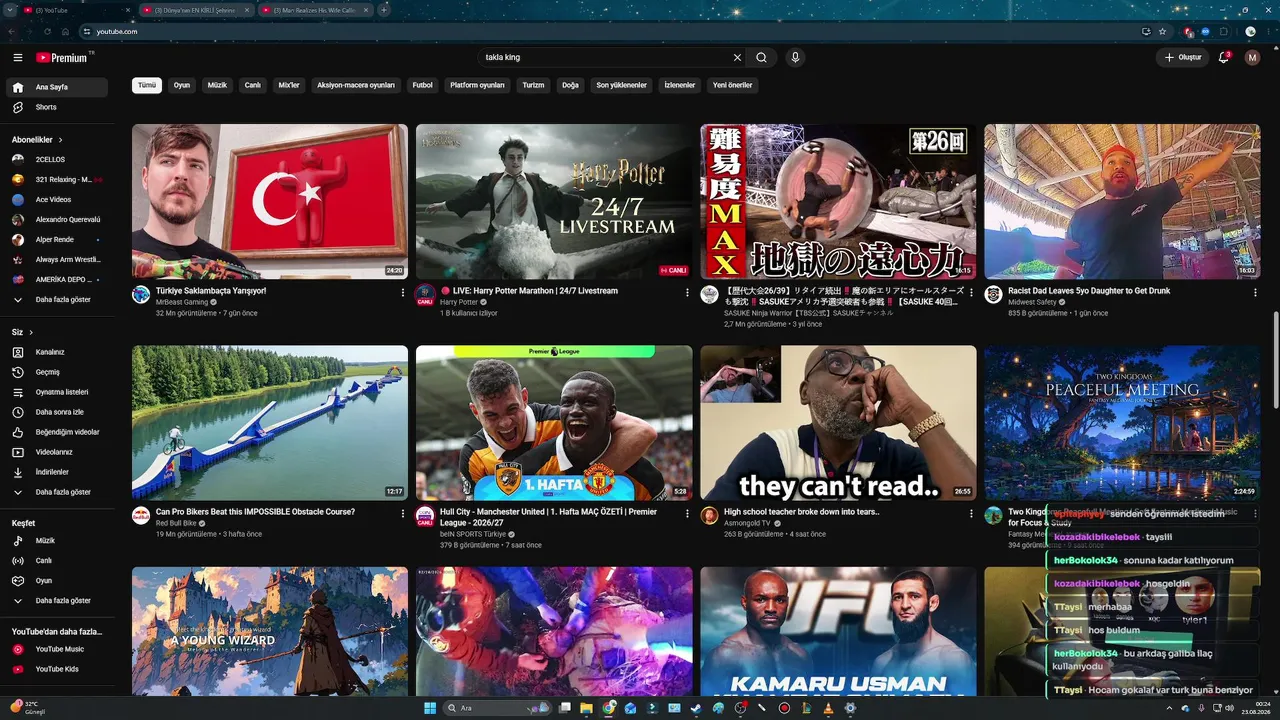Screen dimensions: 1280x720
Task: Select the Tümü filter chip
Action: (x=147, y=85)
